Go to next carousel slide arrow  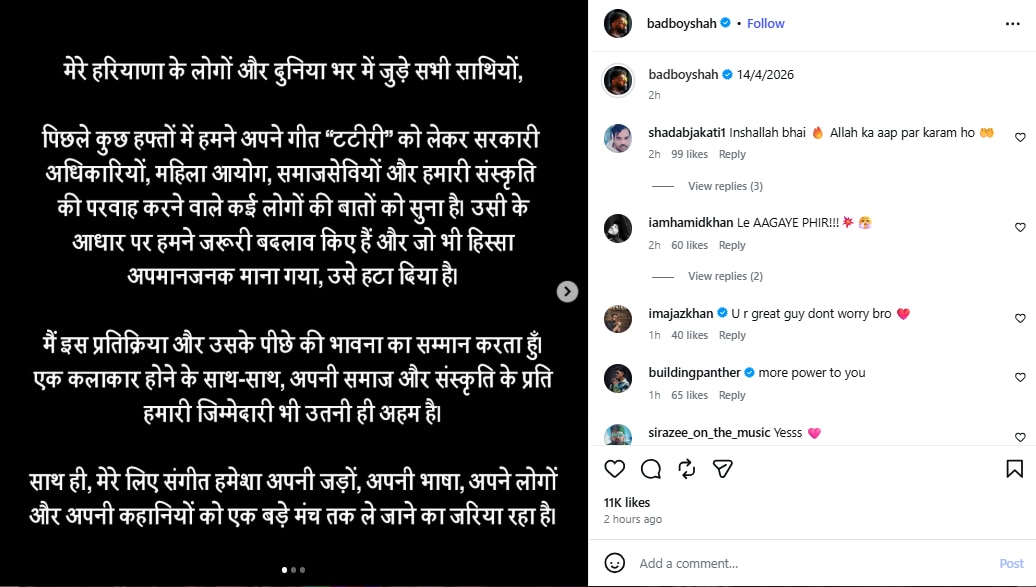567,291
